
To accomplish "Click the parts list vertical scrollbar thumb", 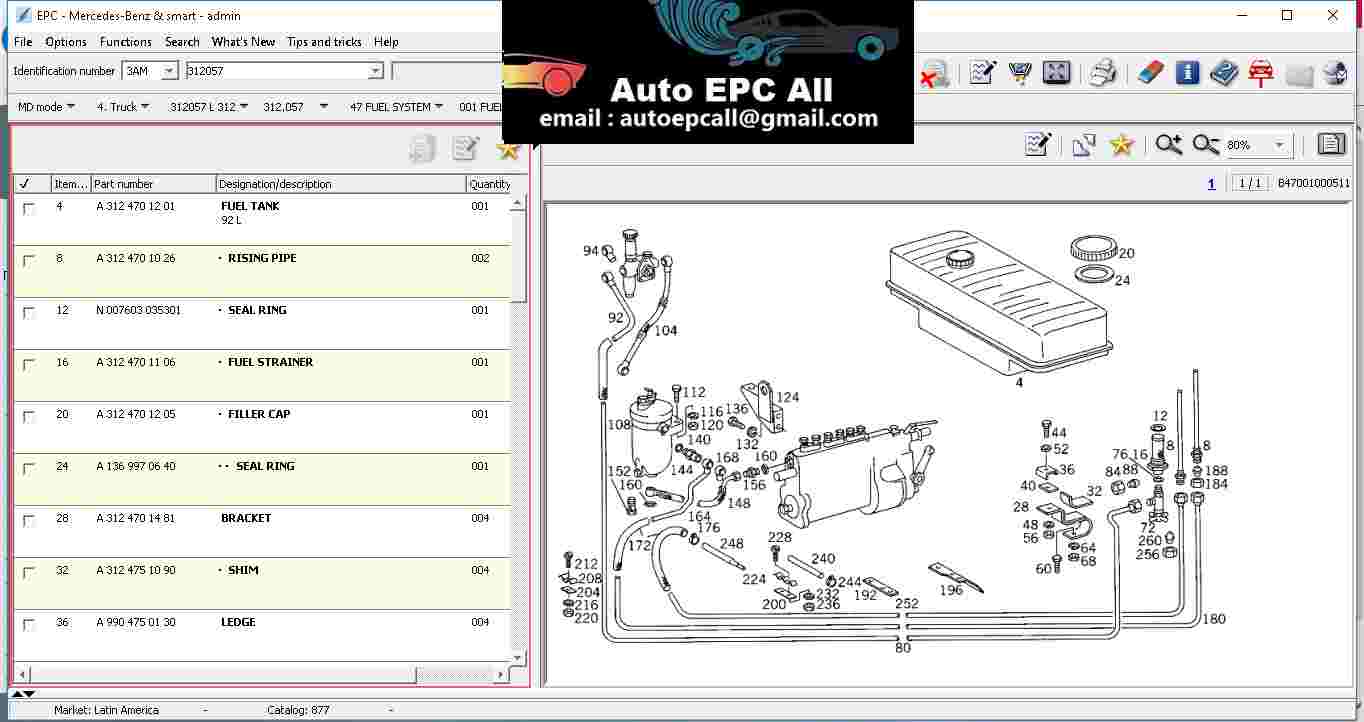I will 518,254.
